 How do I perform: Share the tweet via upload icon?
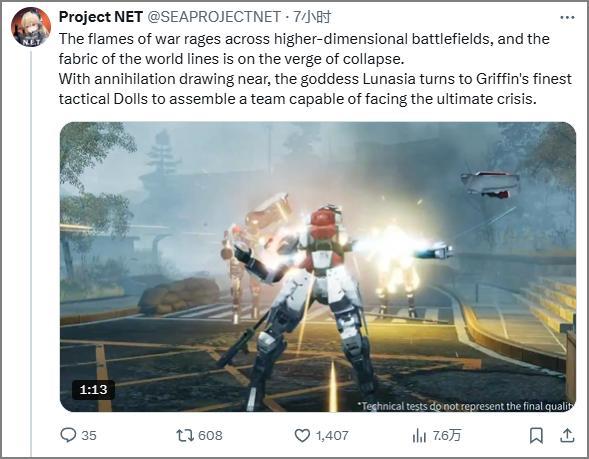(x=567, y=435)
